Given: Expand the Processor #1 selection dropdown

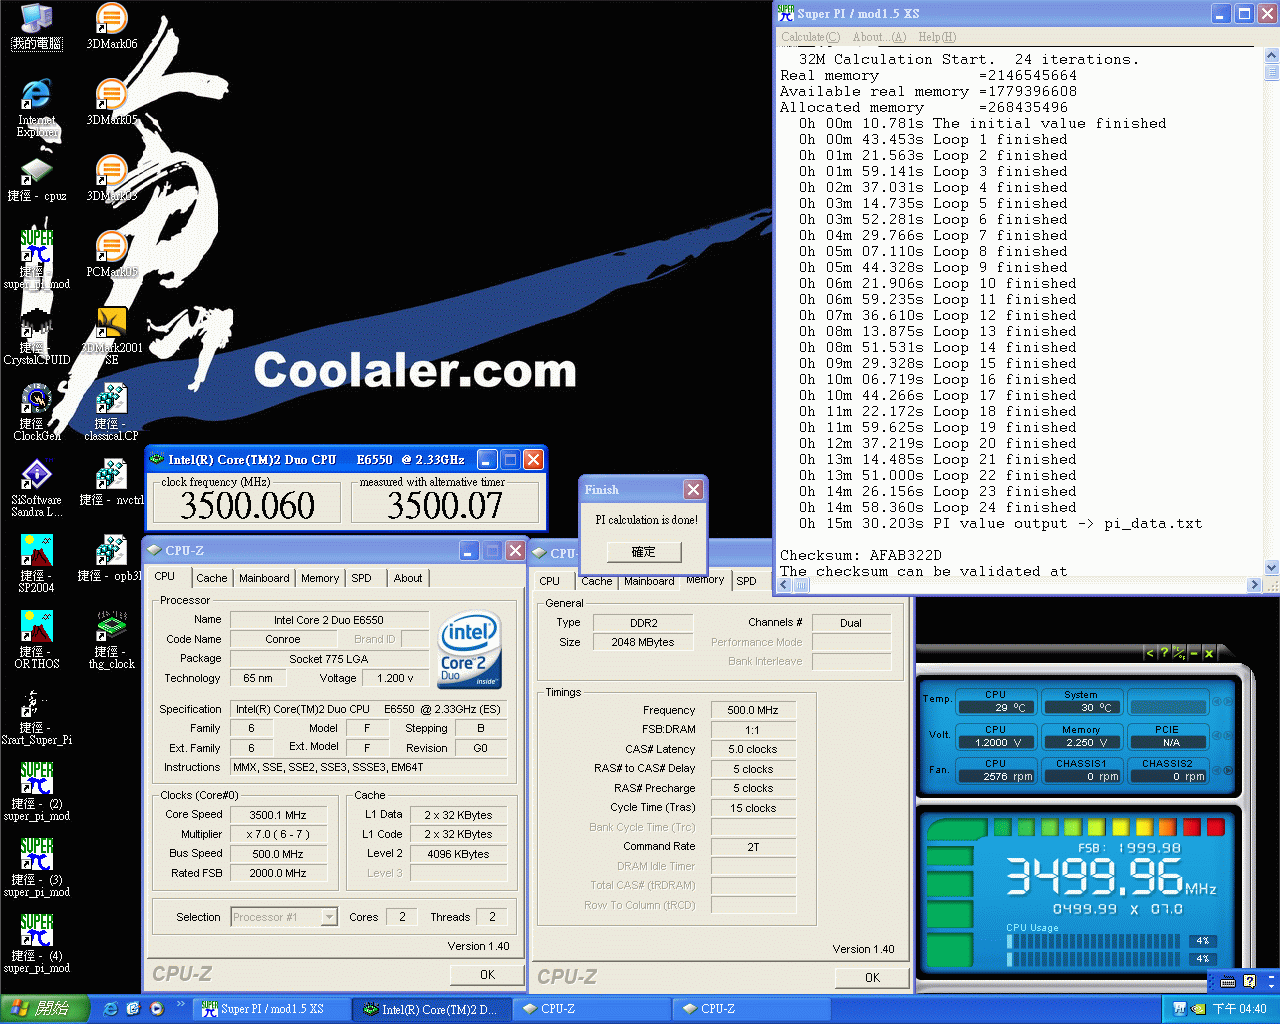Looking at the screenshot, I should point(329,917).
